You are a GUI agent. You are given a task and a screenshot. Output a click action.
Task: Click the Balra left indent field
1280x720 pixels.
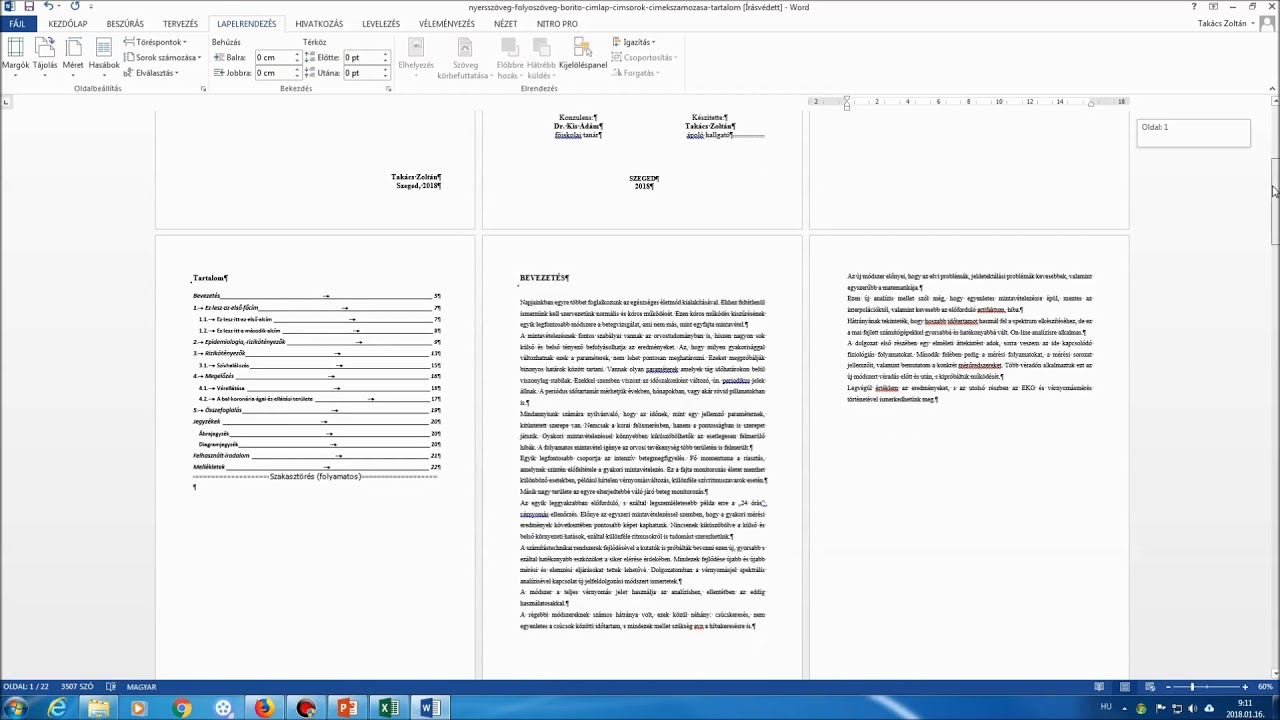[277, 58]
